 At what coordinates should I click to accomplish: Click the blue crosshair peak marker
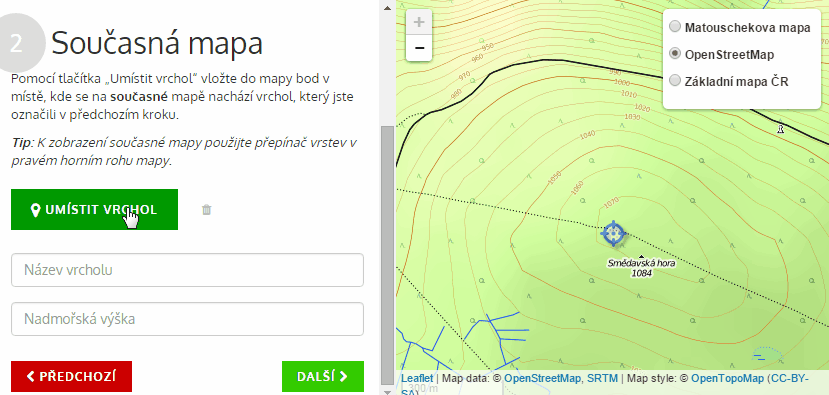tap(613, 233)
